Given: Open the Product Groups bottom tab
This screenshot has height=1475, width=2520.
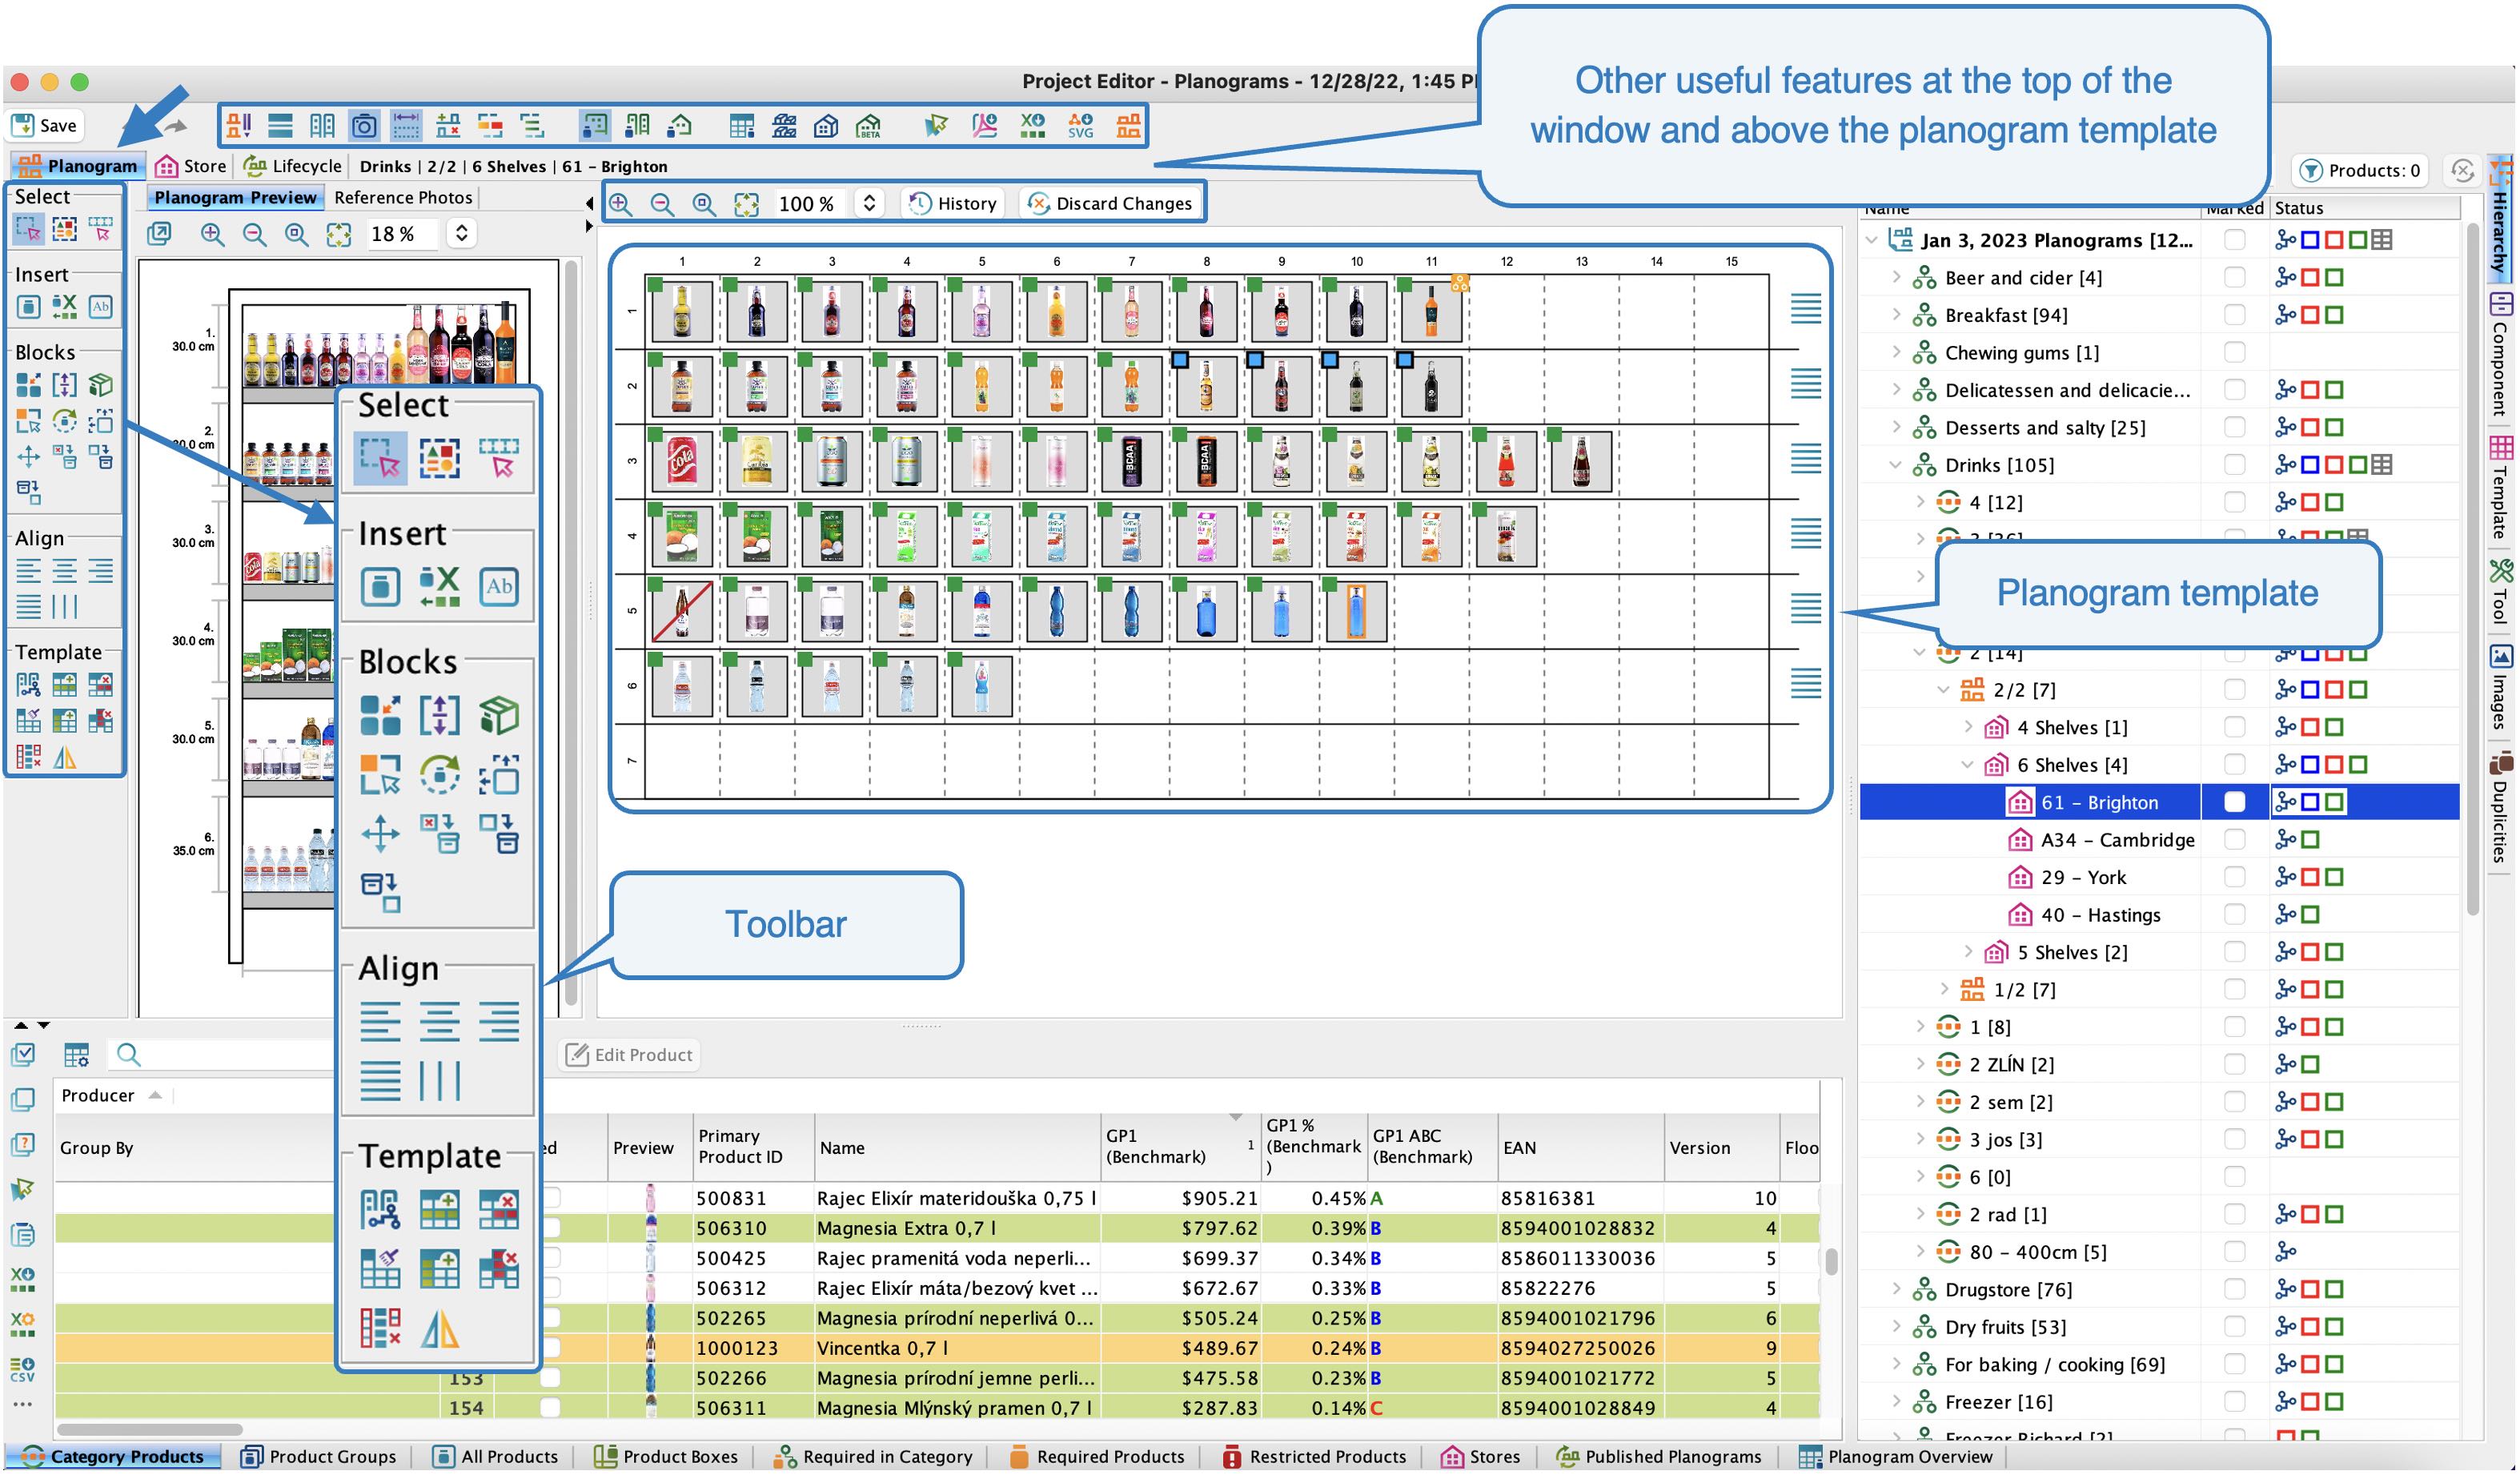Looking at the screenshot, I should (x=320, y=1456).
